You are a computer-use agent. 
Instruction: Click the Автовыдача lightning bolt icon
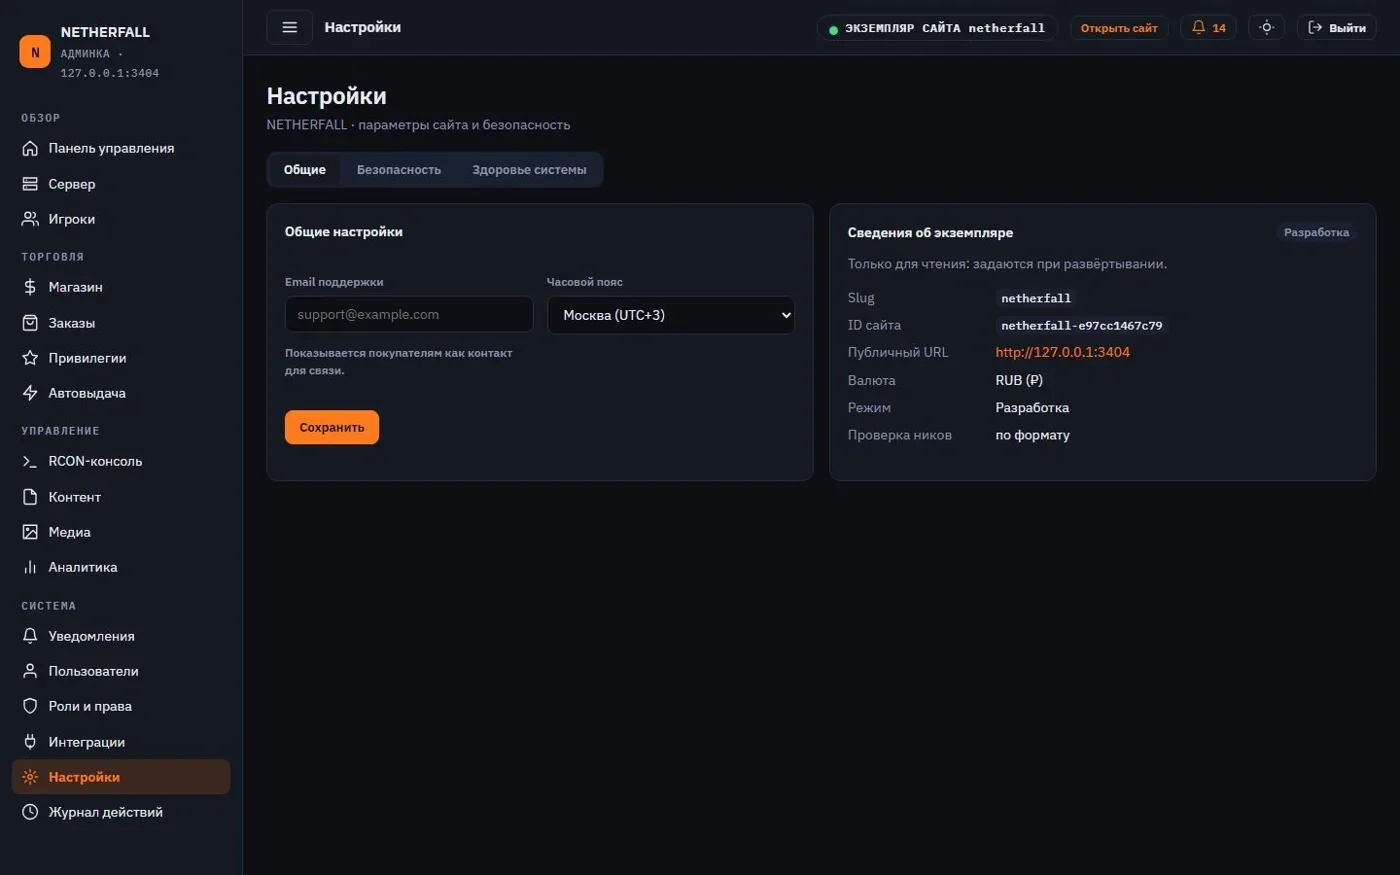click(30, 393)
